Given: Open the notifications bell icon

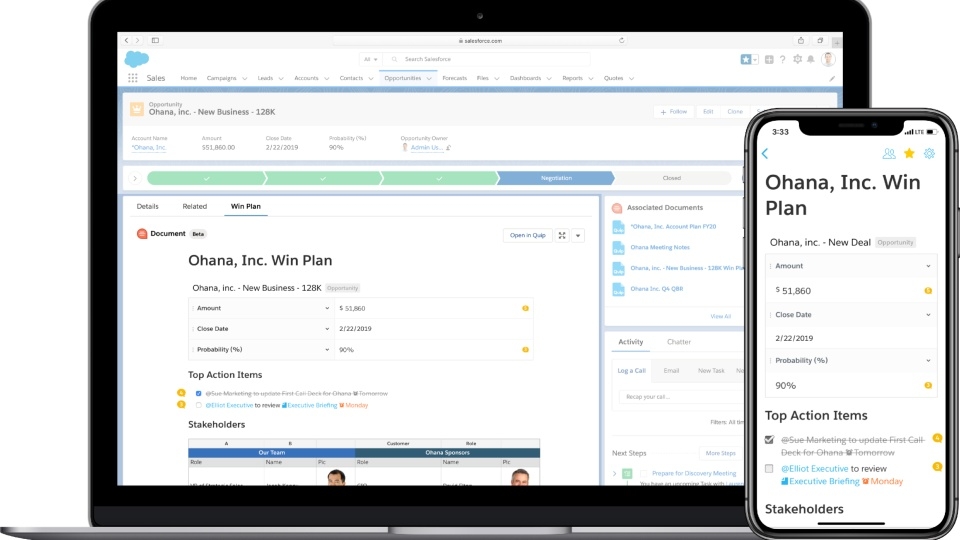Looking at the screenshot, I should (x=811, y=59).
